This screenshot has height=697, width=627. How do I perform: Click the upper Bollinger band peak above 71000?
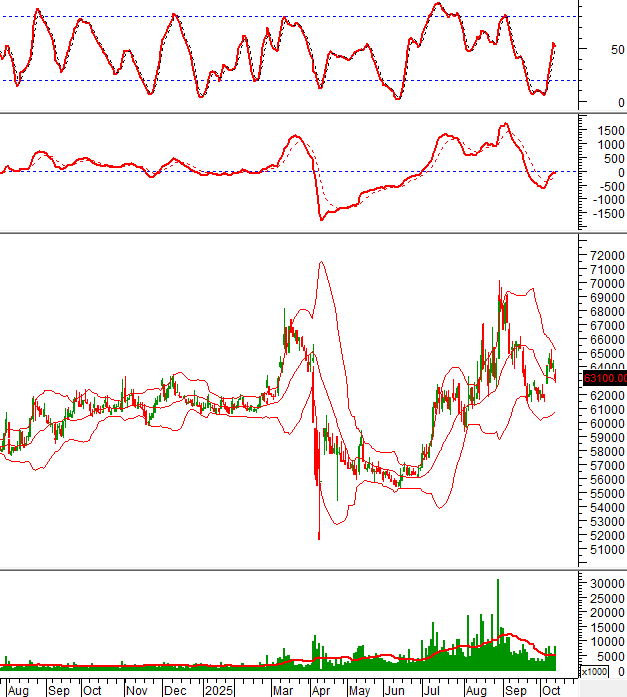[321, 263]
